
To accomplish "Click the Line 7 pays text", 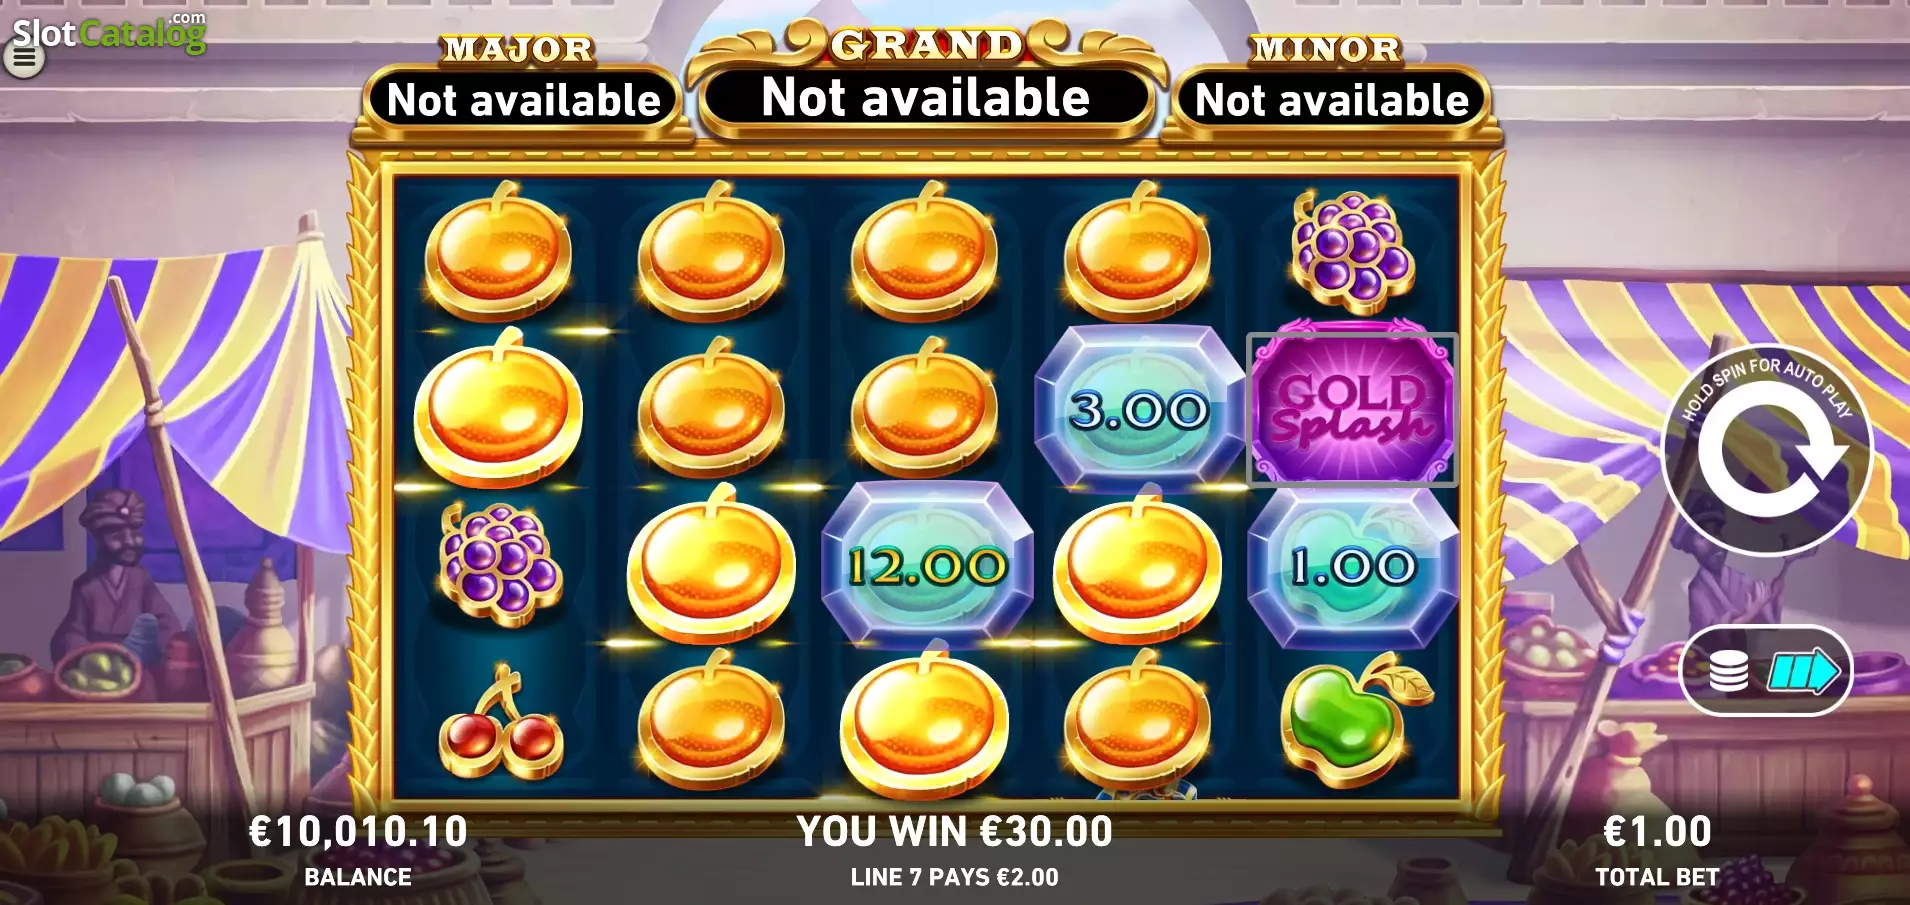I will (954, 877).
